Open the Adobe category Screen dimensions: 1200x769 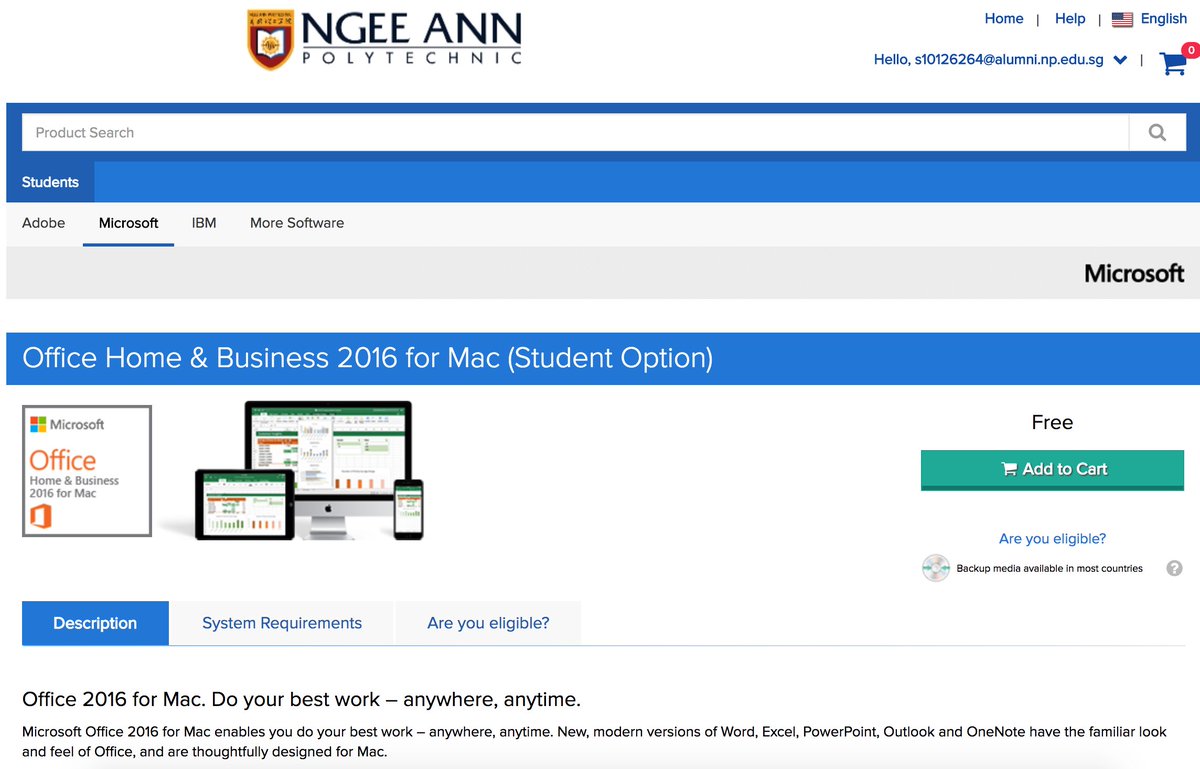click(44, 223)
